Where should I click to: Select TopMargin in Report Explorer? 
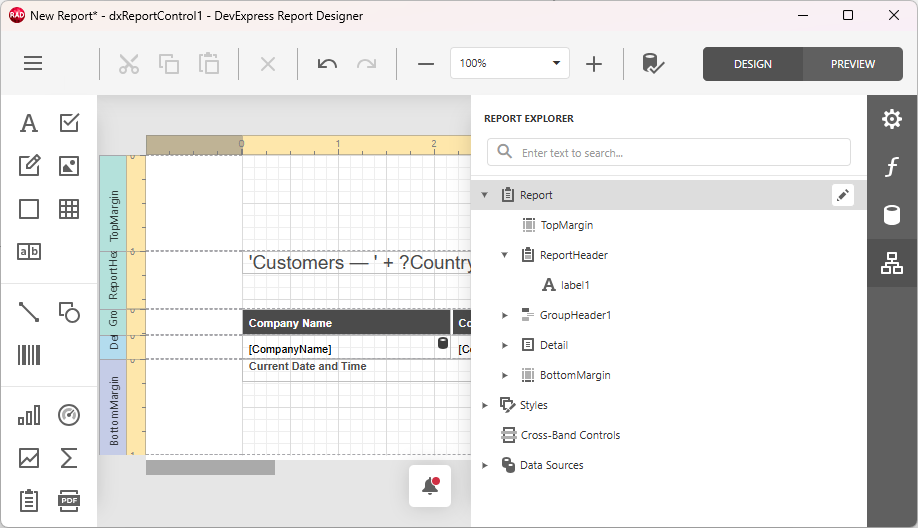(566, 225)
